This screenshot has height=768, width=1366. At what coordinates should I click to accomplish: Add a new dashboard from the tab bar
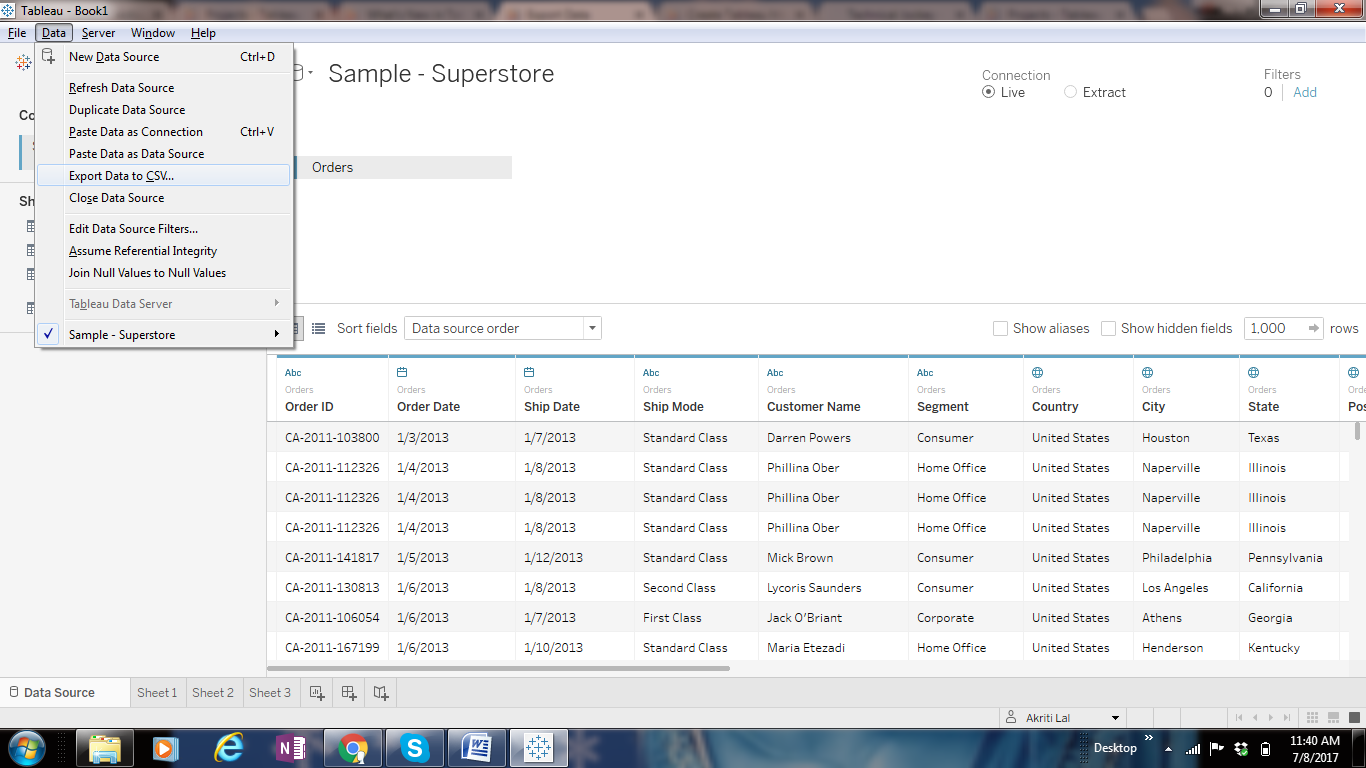(x=349, y=692)
